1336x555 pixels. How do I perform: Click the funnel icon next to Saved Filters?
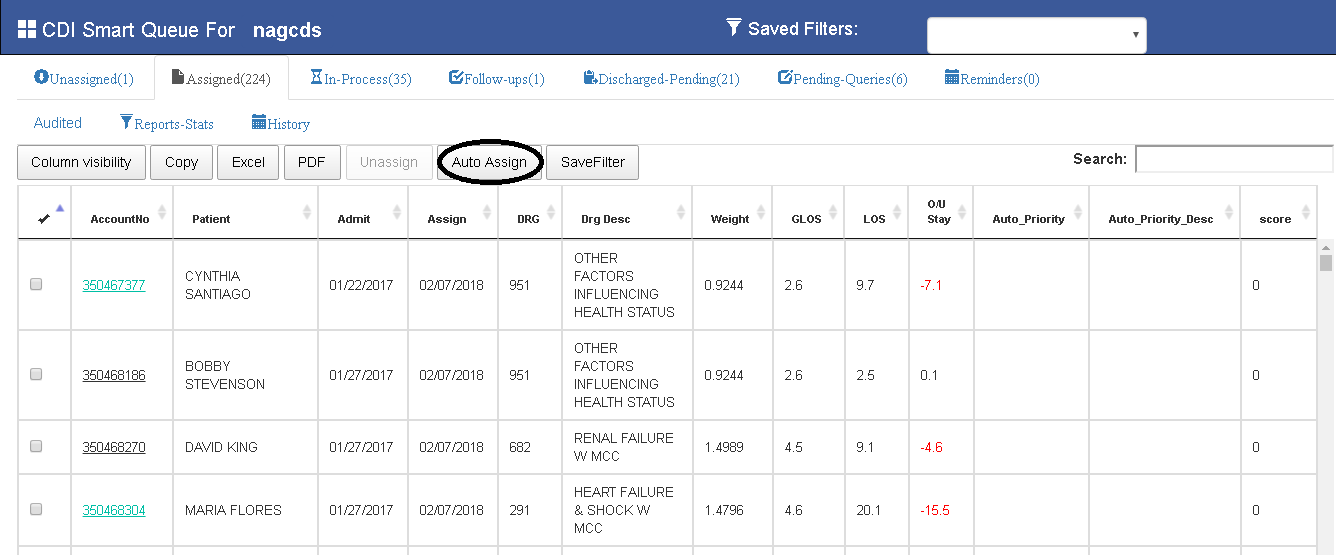point(734,27)
